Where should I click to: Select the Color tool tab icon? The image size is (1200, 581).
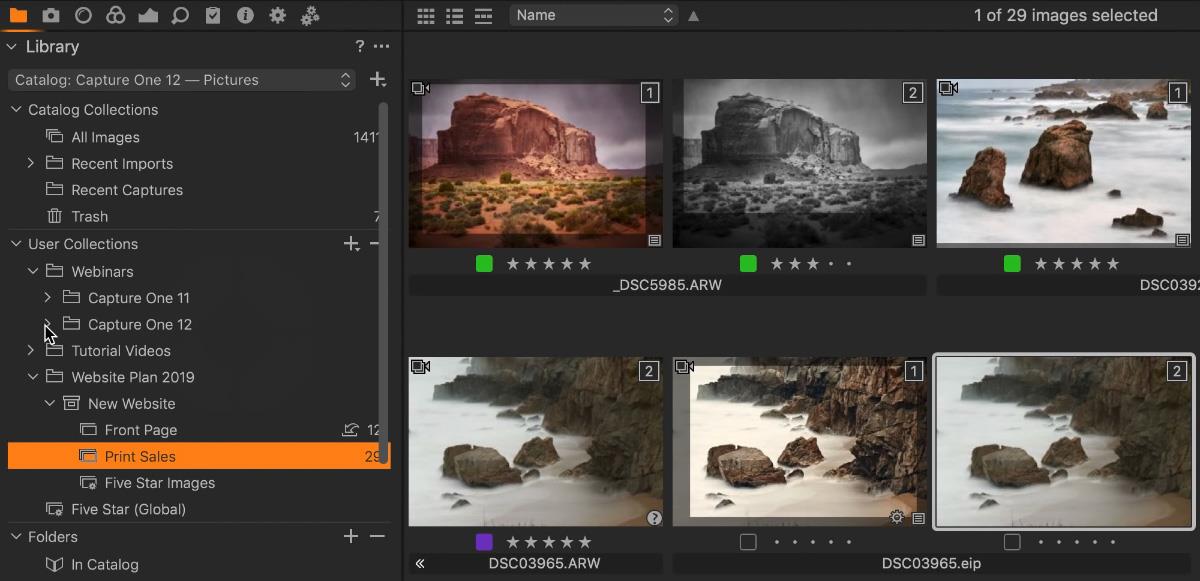click(116, 15)
